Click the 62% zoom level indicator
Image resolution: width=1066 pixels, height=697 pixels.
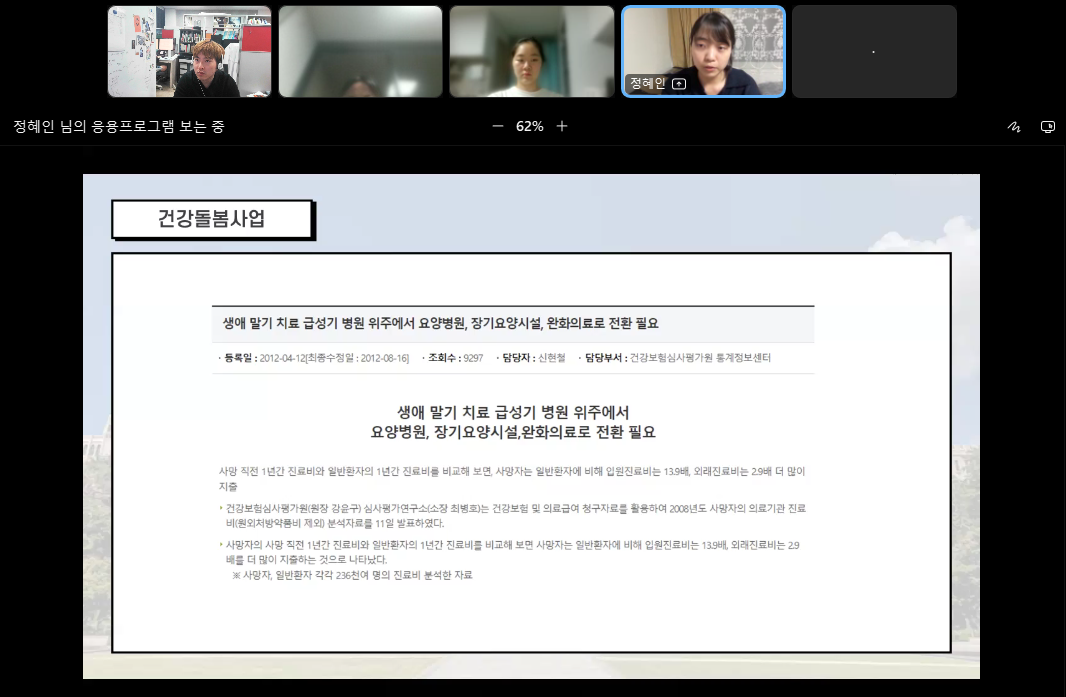click(530, 126)
